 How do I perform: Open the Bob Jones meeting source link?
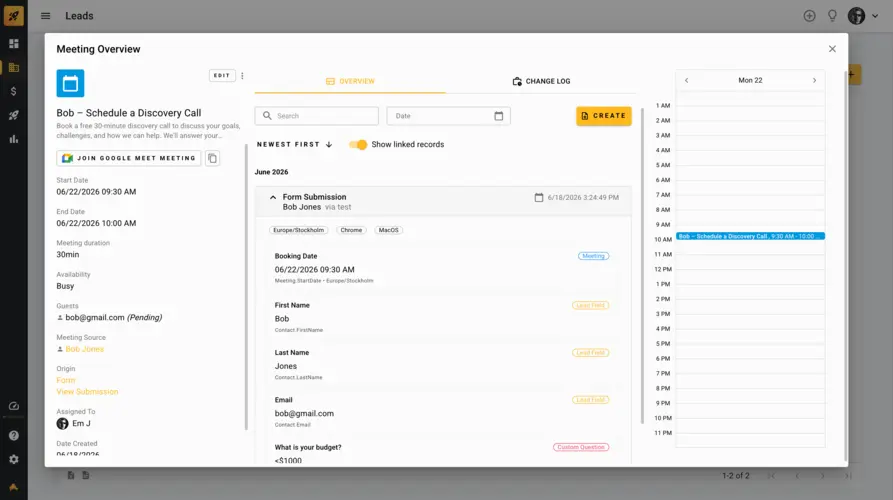[x=84, y=349]
